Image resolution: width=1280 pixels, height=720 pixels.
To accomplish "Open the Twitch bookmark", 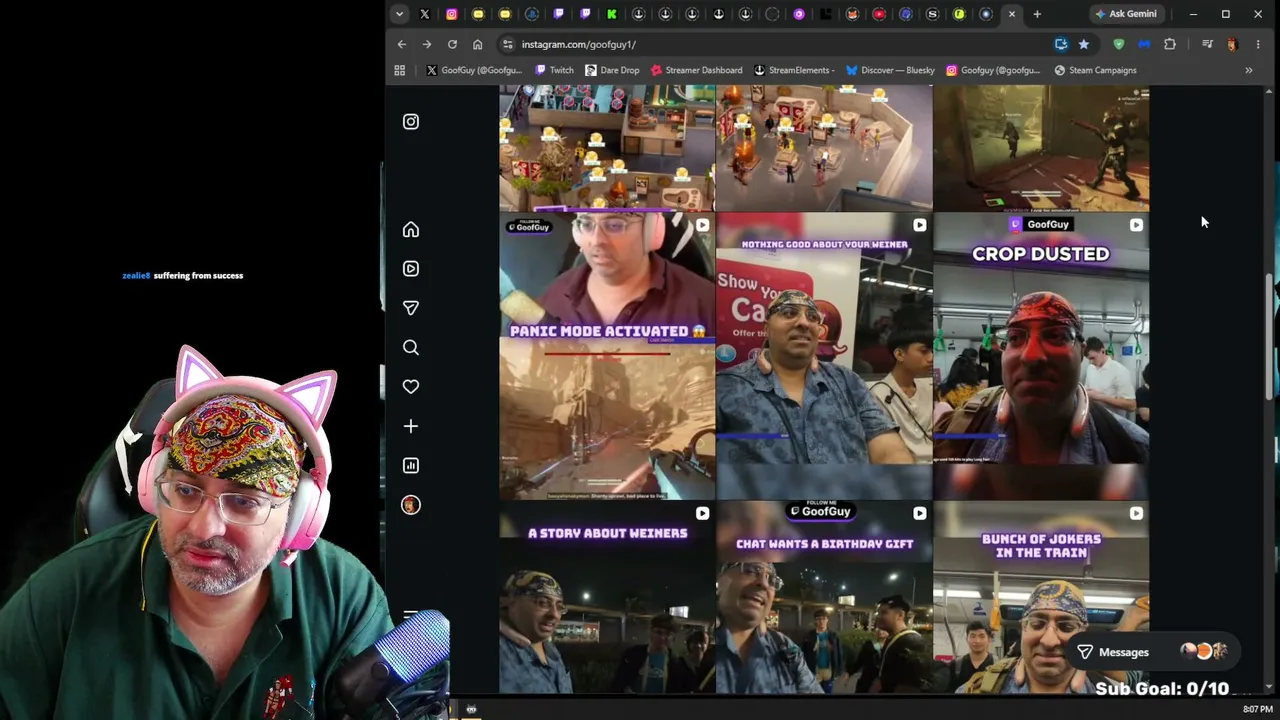I will (554, 70).
